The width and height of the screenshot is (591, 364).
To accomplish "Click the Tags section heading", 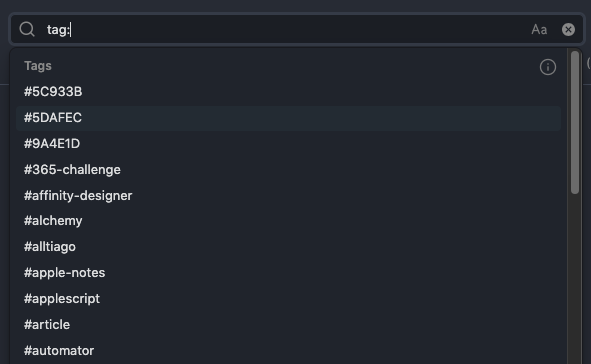I will point(38,66).
